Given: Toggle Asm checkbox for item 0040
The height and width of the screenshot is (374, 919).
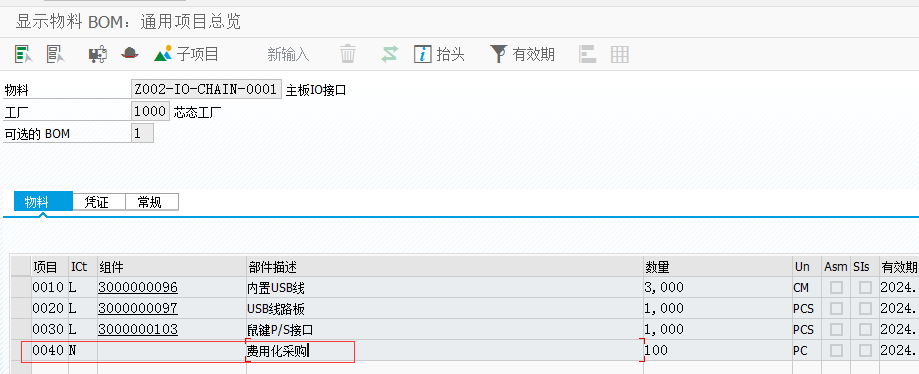Looking at the screenshot, I should 836,351.
